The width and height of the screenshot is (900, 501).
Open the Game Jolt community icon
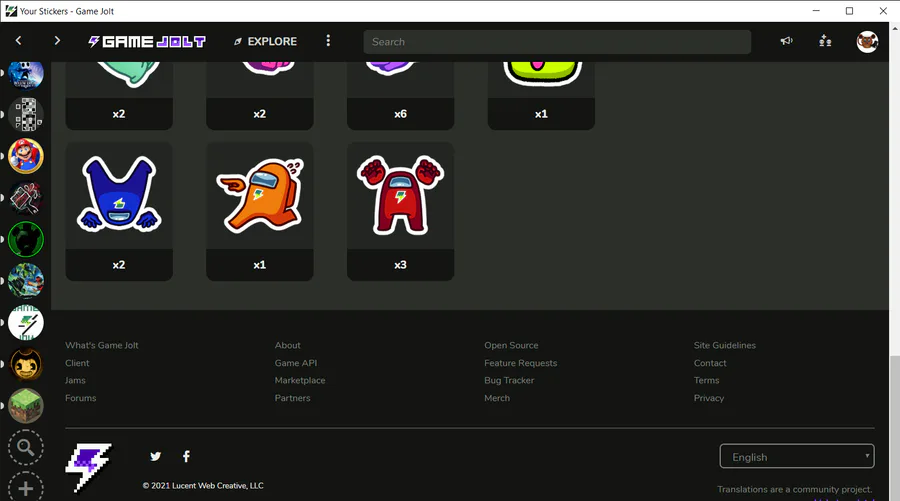point(26,323)
